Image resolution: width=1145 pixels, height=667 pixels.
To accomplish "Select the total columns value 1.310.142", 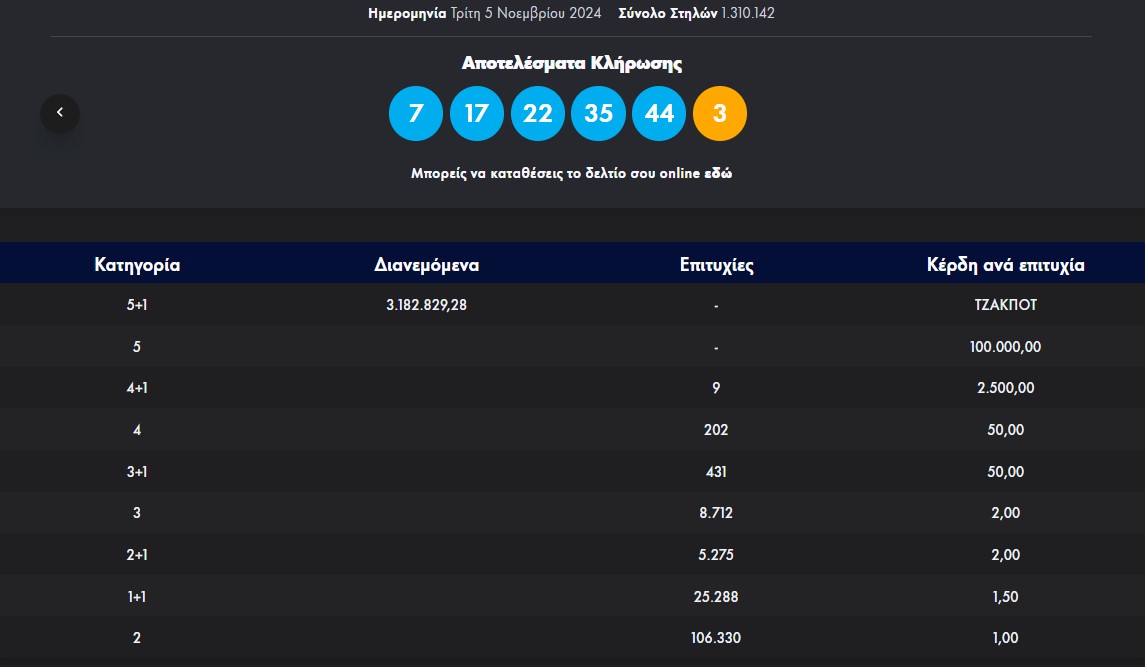I will click(x=748, y=13).
